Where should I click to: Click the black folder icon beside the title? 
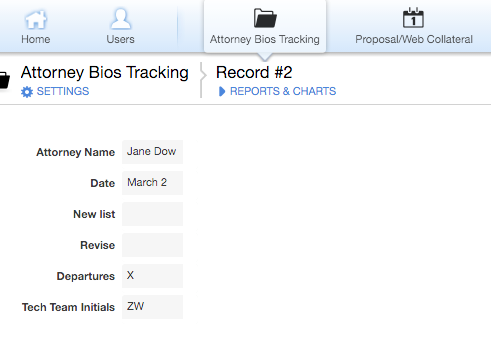pos(4,80)
